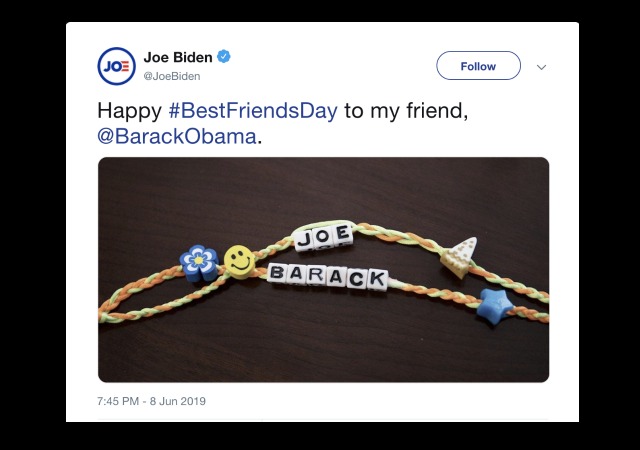This screenshot has width=640, height=450.
Task: Click the cake slice charm
Action: 459,257
